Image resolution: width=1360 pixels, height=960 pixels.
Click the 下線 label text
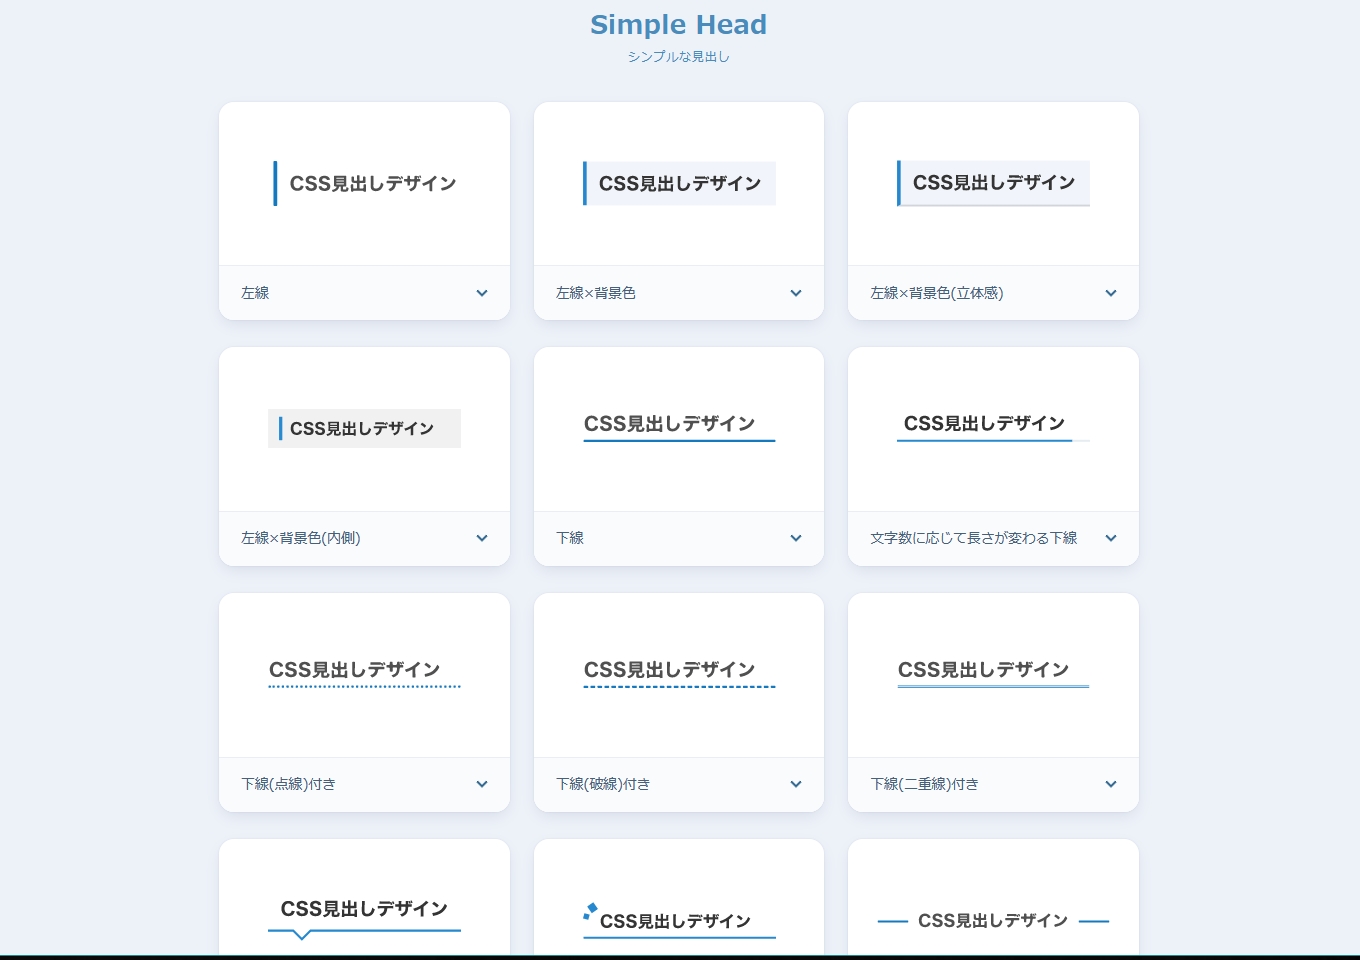pyautogui.click(x=570, y=538)
